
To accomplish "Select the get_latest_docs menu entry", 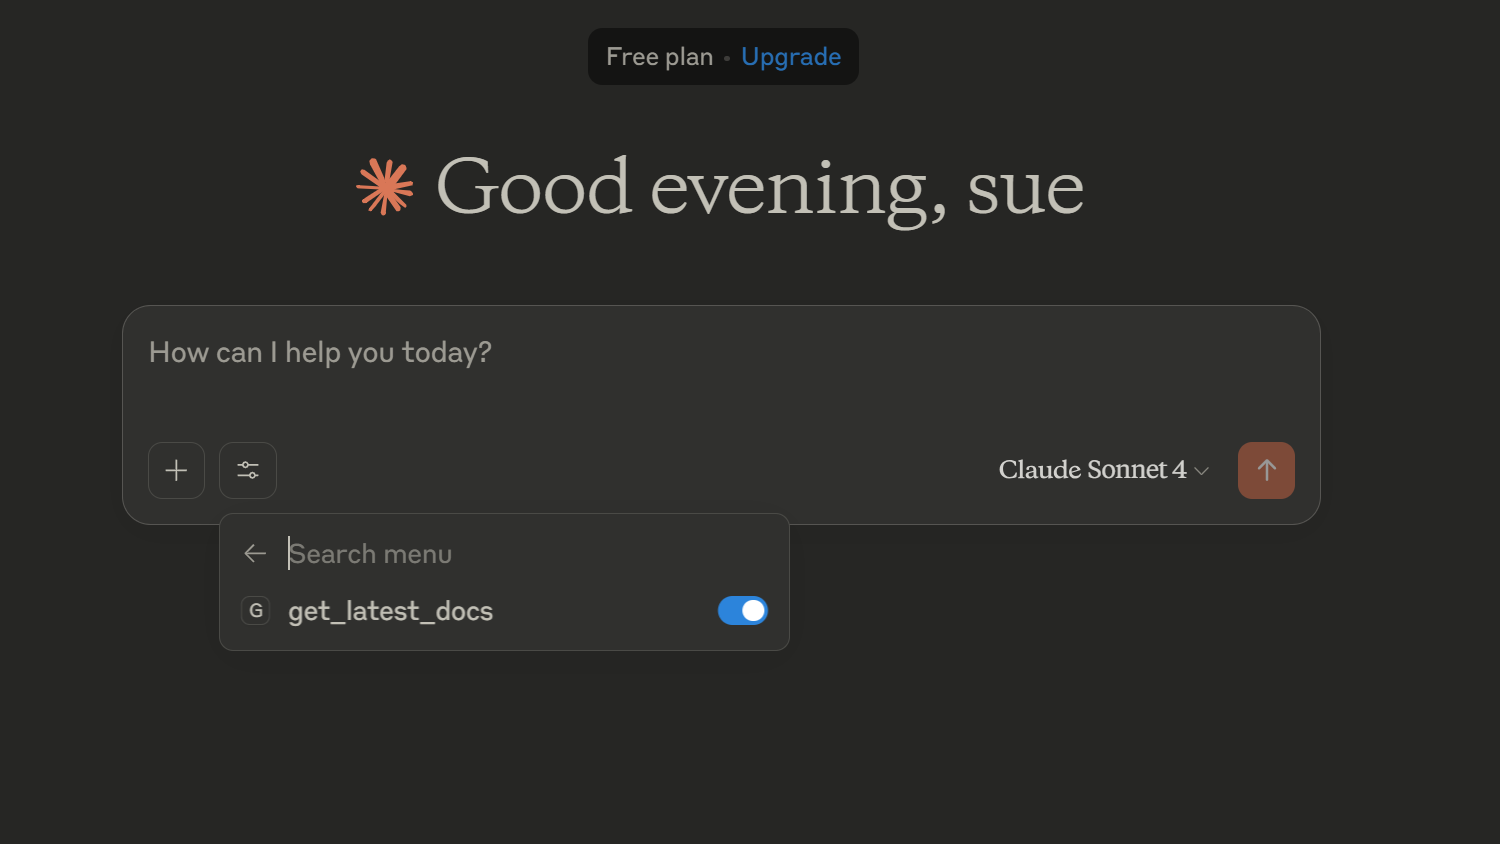I will pos(390,610).
